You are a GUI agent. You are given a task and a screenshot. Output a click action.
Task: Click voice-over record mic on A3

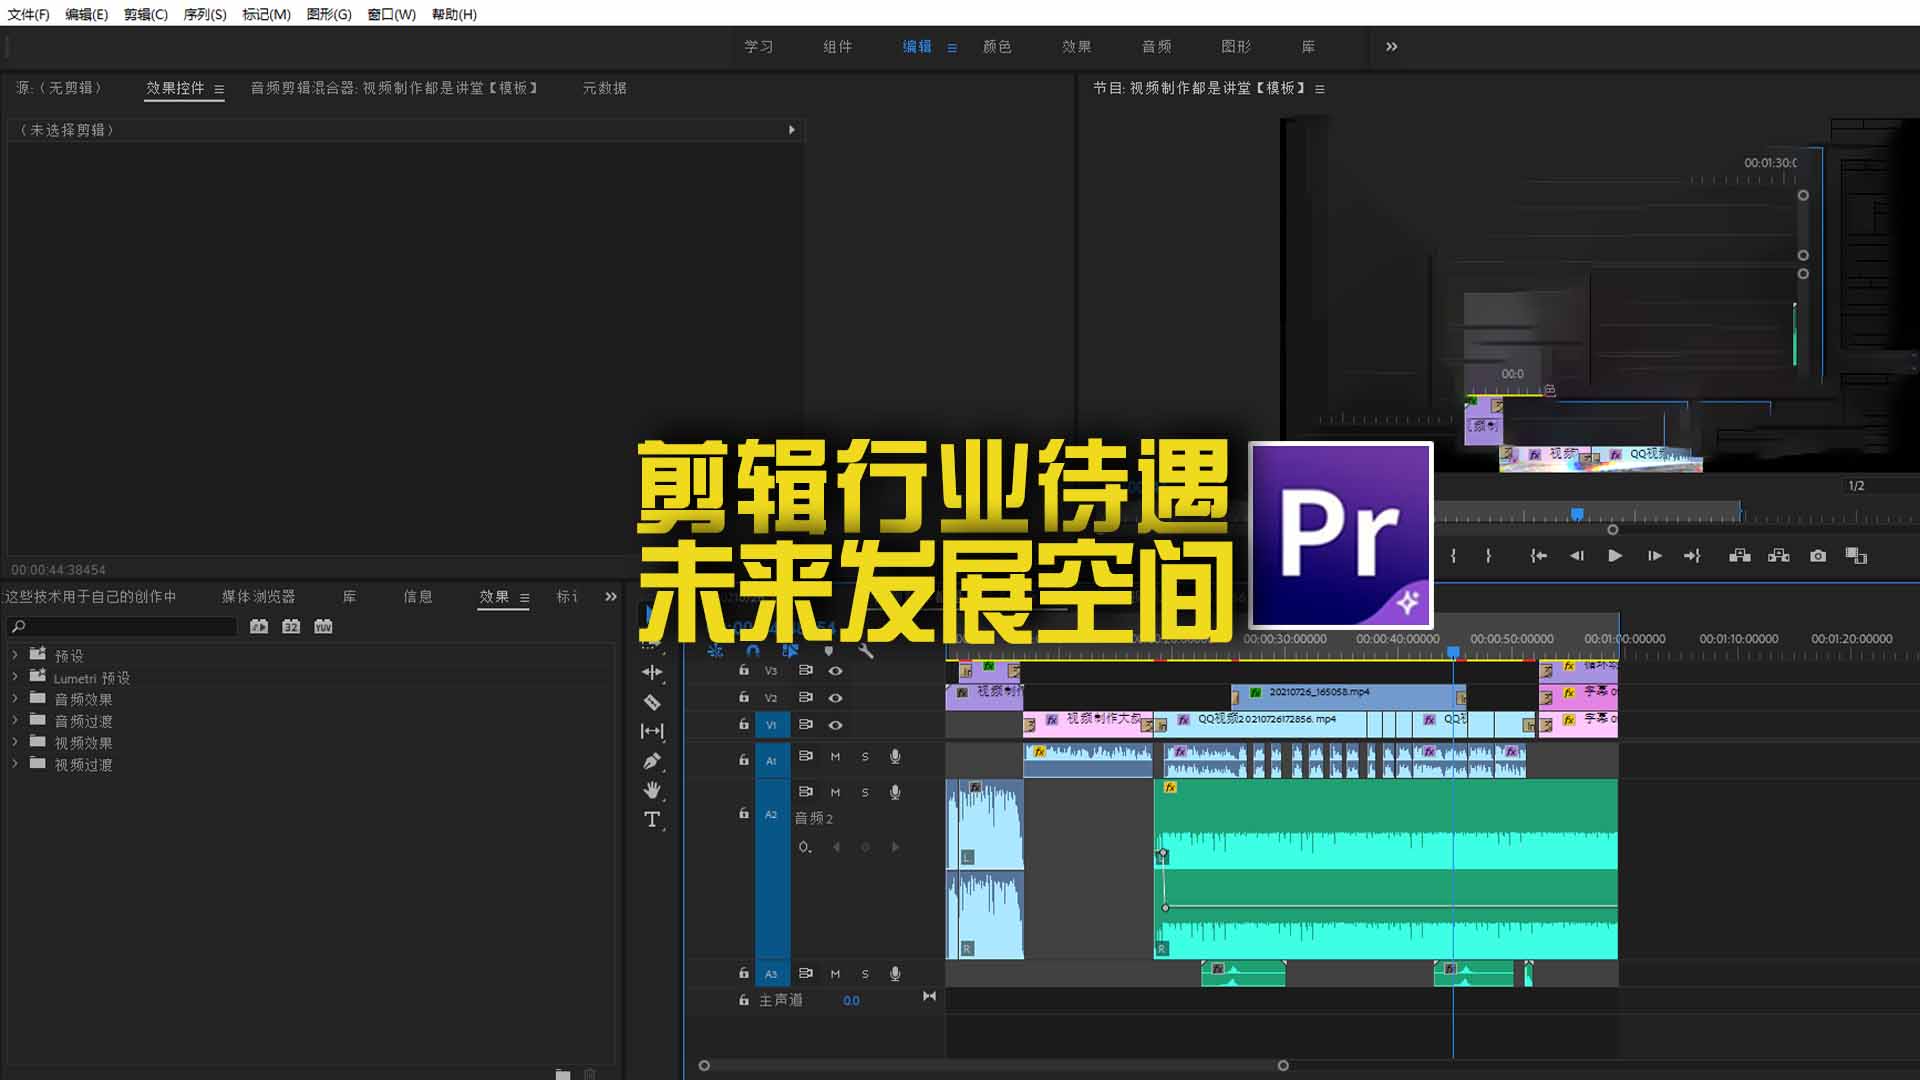[895, 974]
